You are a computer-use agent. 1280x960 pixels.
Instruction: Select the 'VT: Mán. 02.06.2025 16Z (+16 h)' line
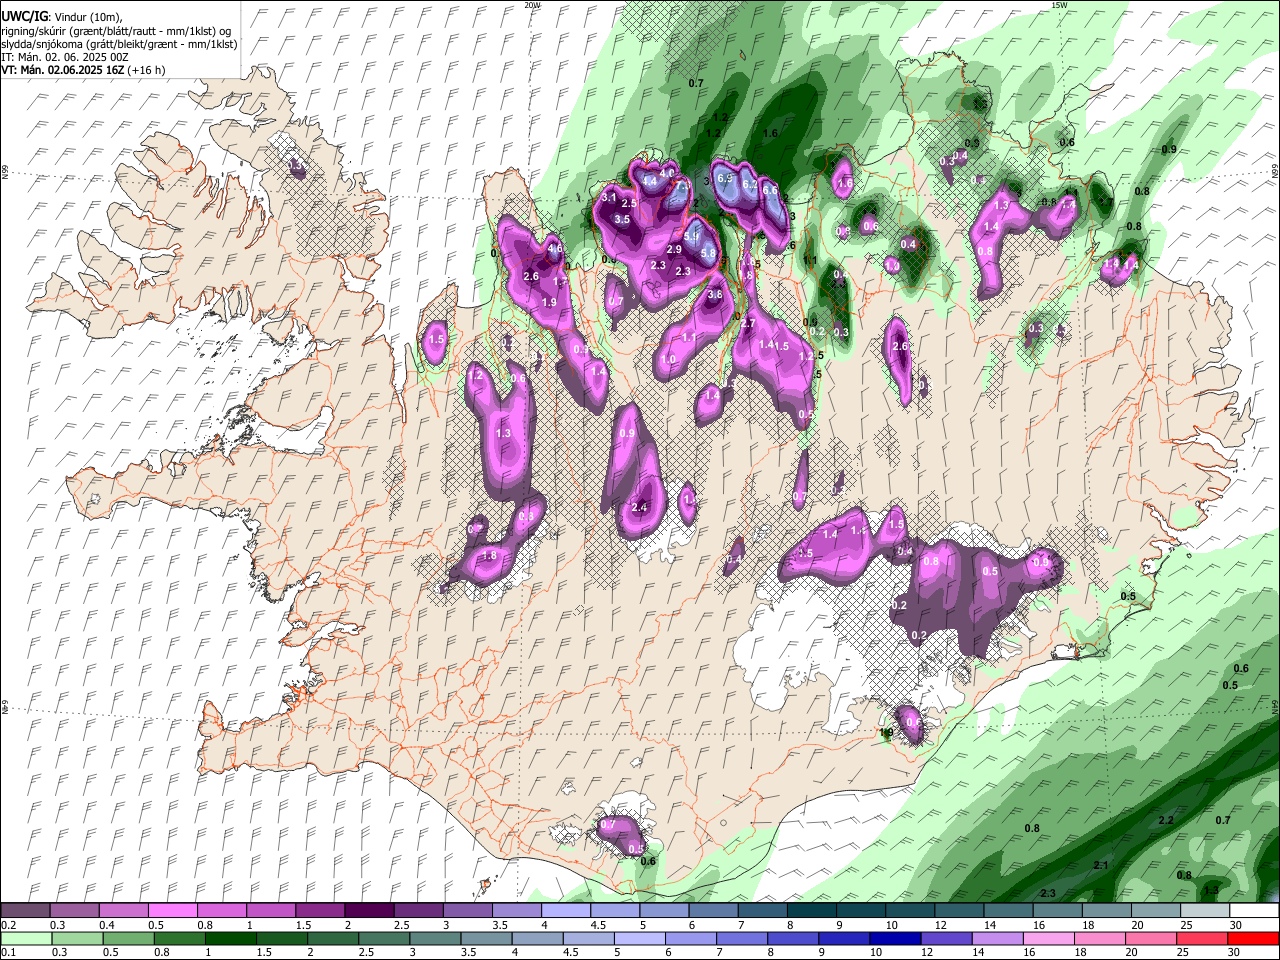(x=83, y=70)
